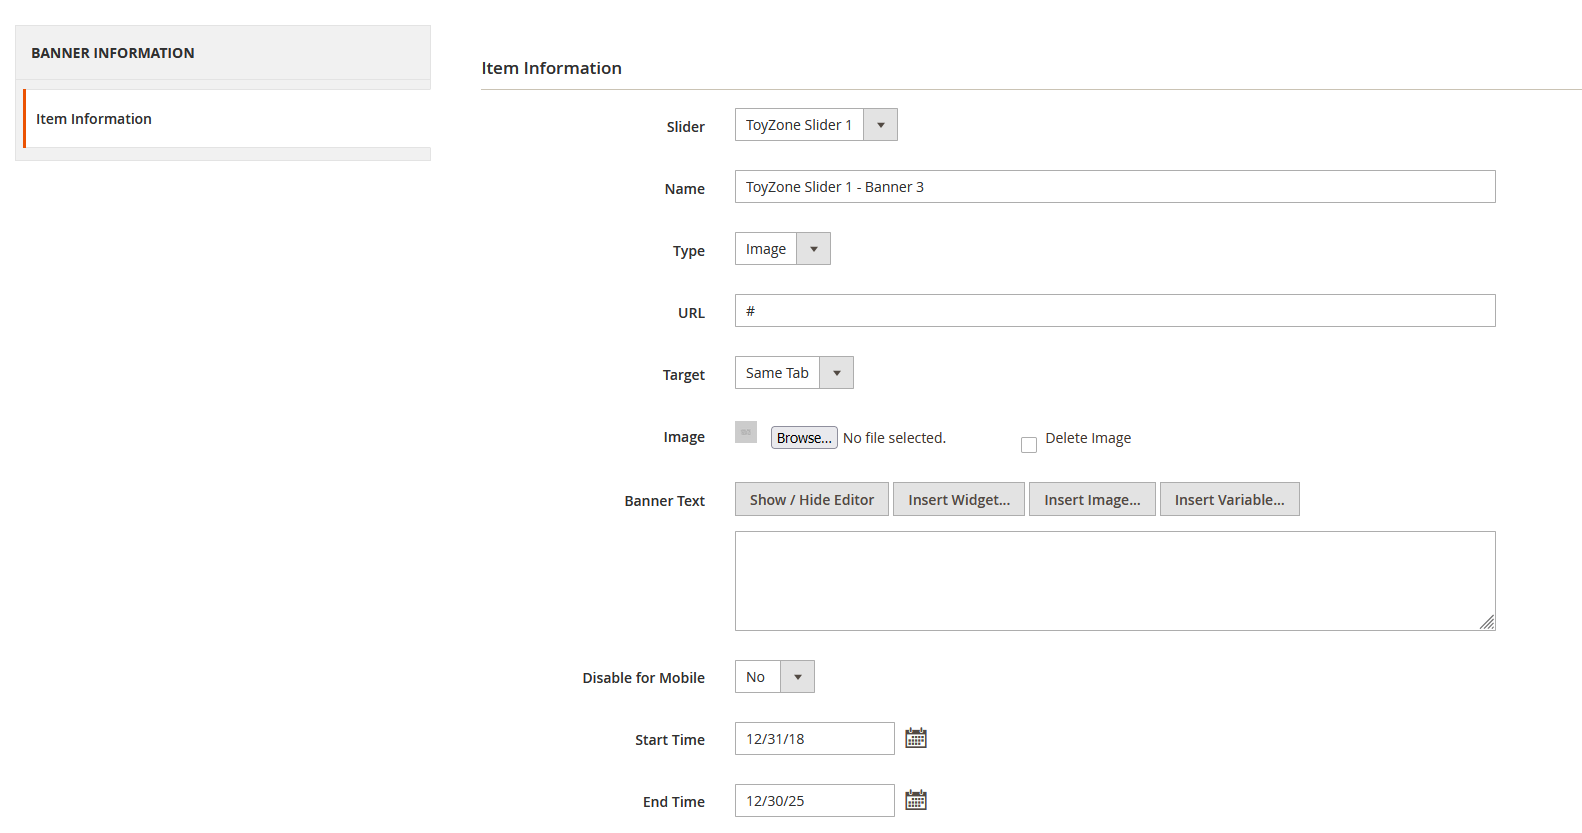The width and height of the screenshot is (1582, 833).
Task: Click Browse... to choose an image file
Action: coord(804,438)
